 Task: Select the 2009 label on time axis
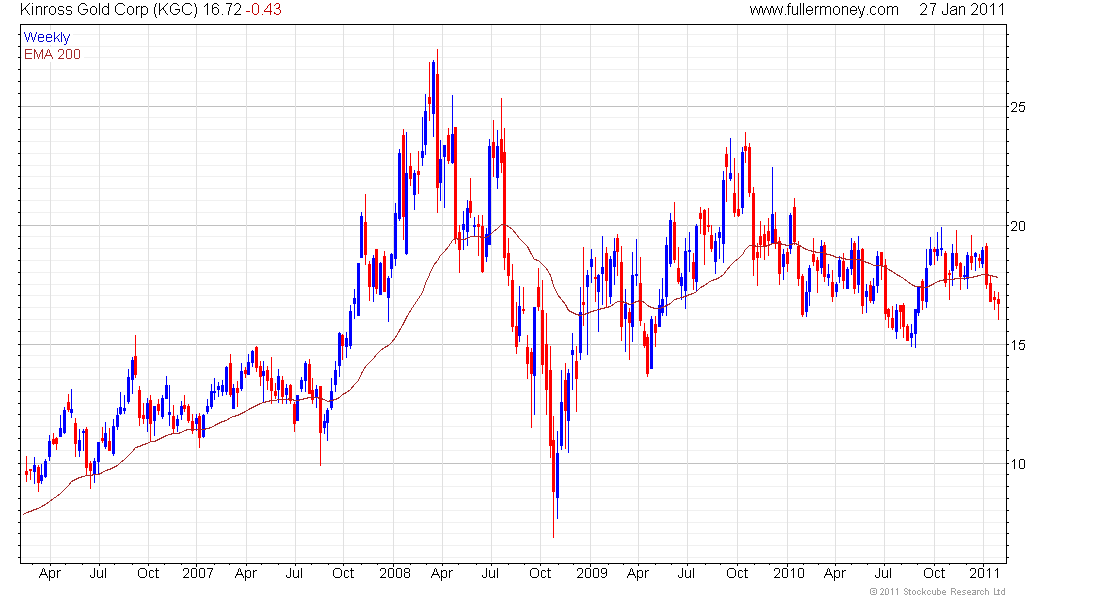click(x=592, y=574)
